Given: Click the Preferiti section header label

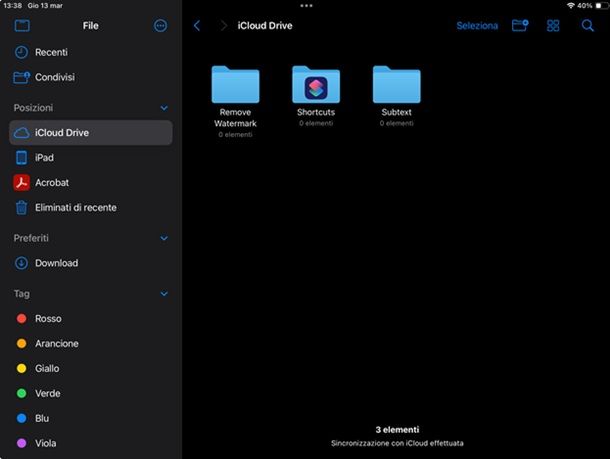Looking at the screenshot, I should [x=31, y=238].
